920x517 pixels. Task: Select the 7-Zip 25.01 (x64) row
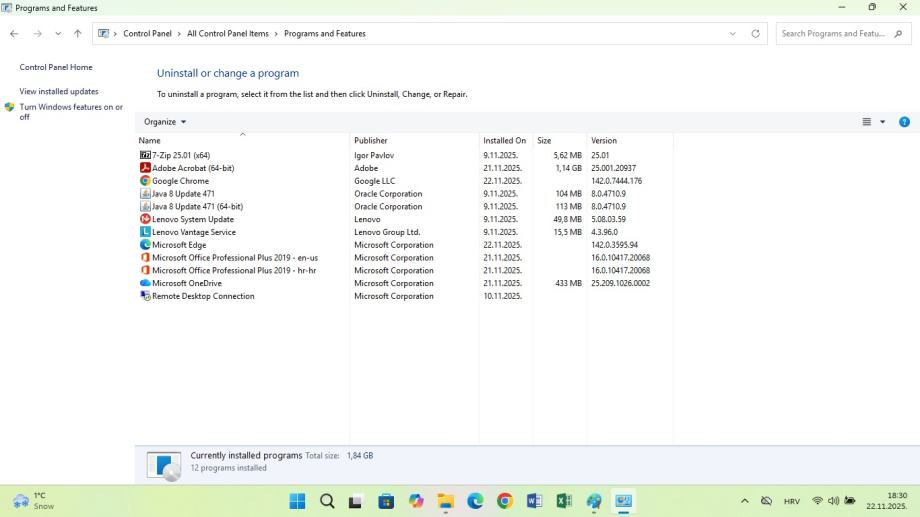tap(405, 155)
